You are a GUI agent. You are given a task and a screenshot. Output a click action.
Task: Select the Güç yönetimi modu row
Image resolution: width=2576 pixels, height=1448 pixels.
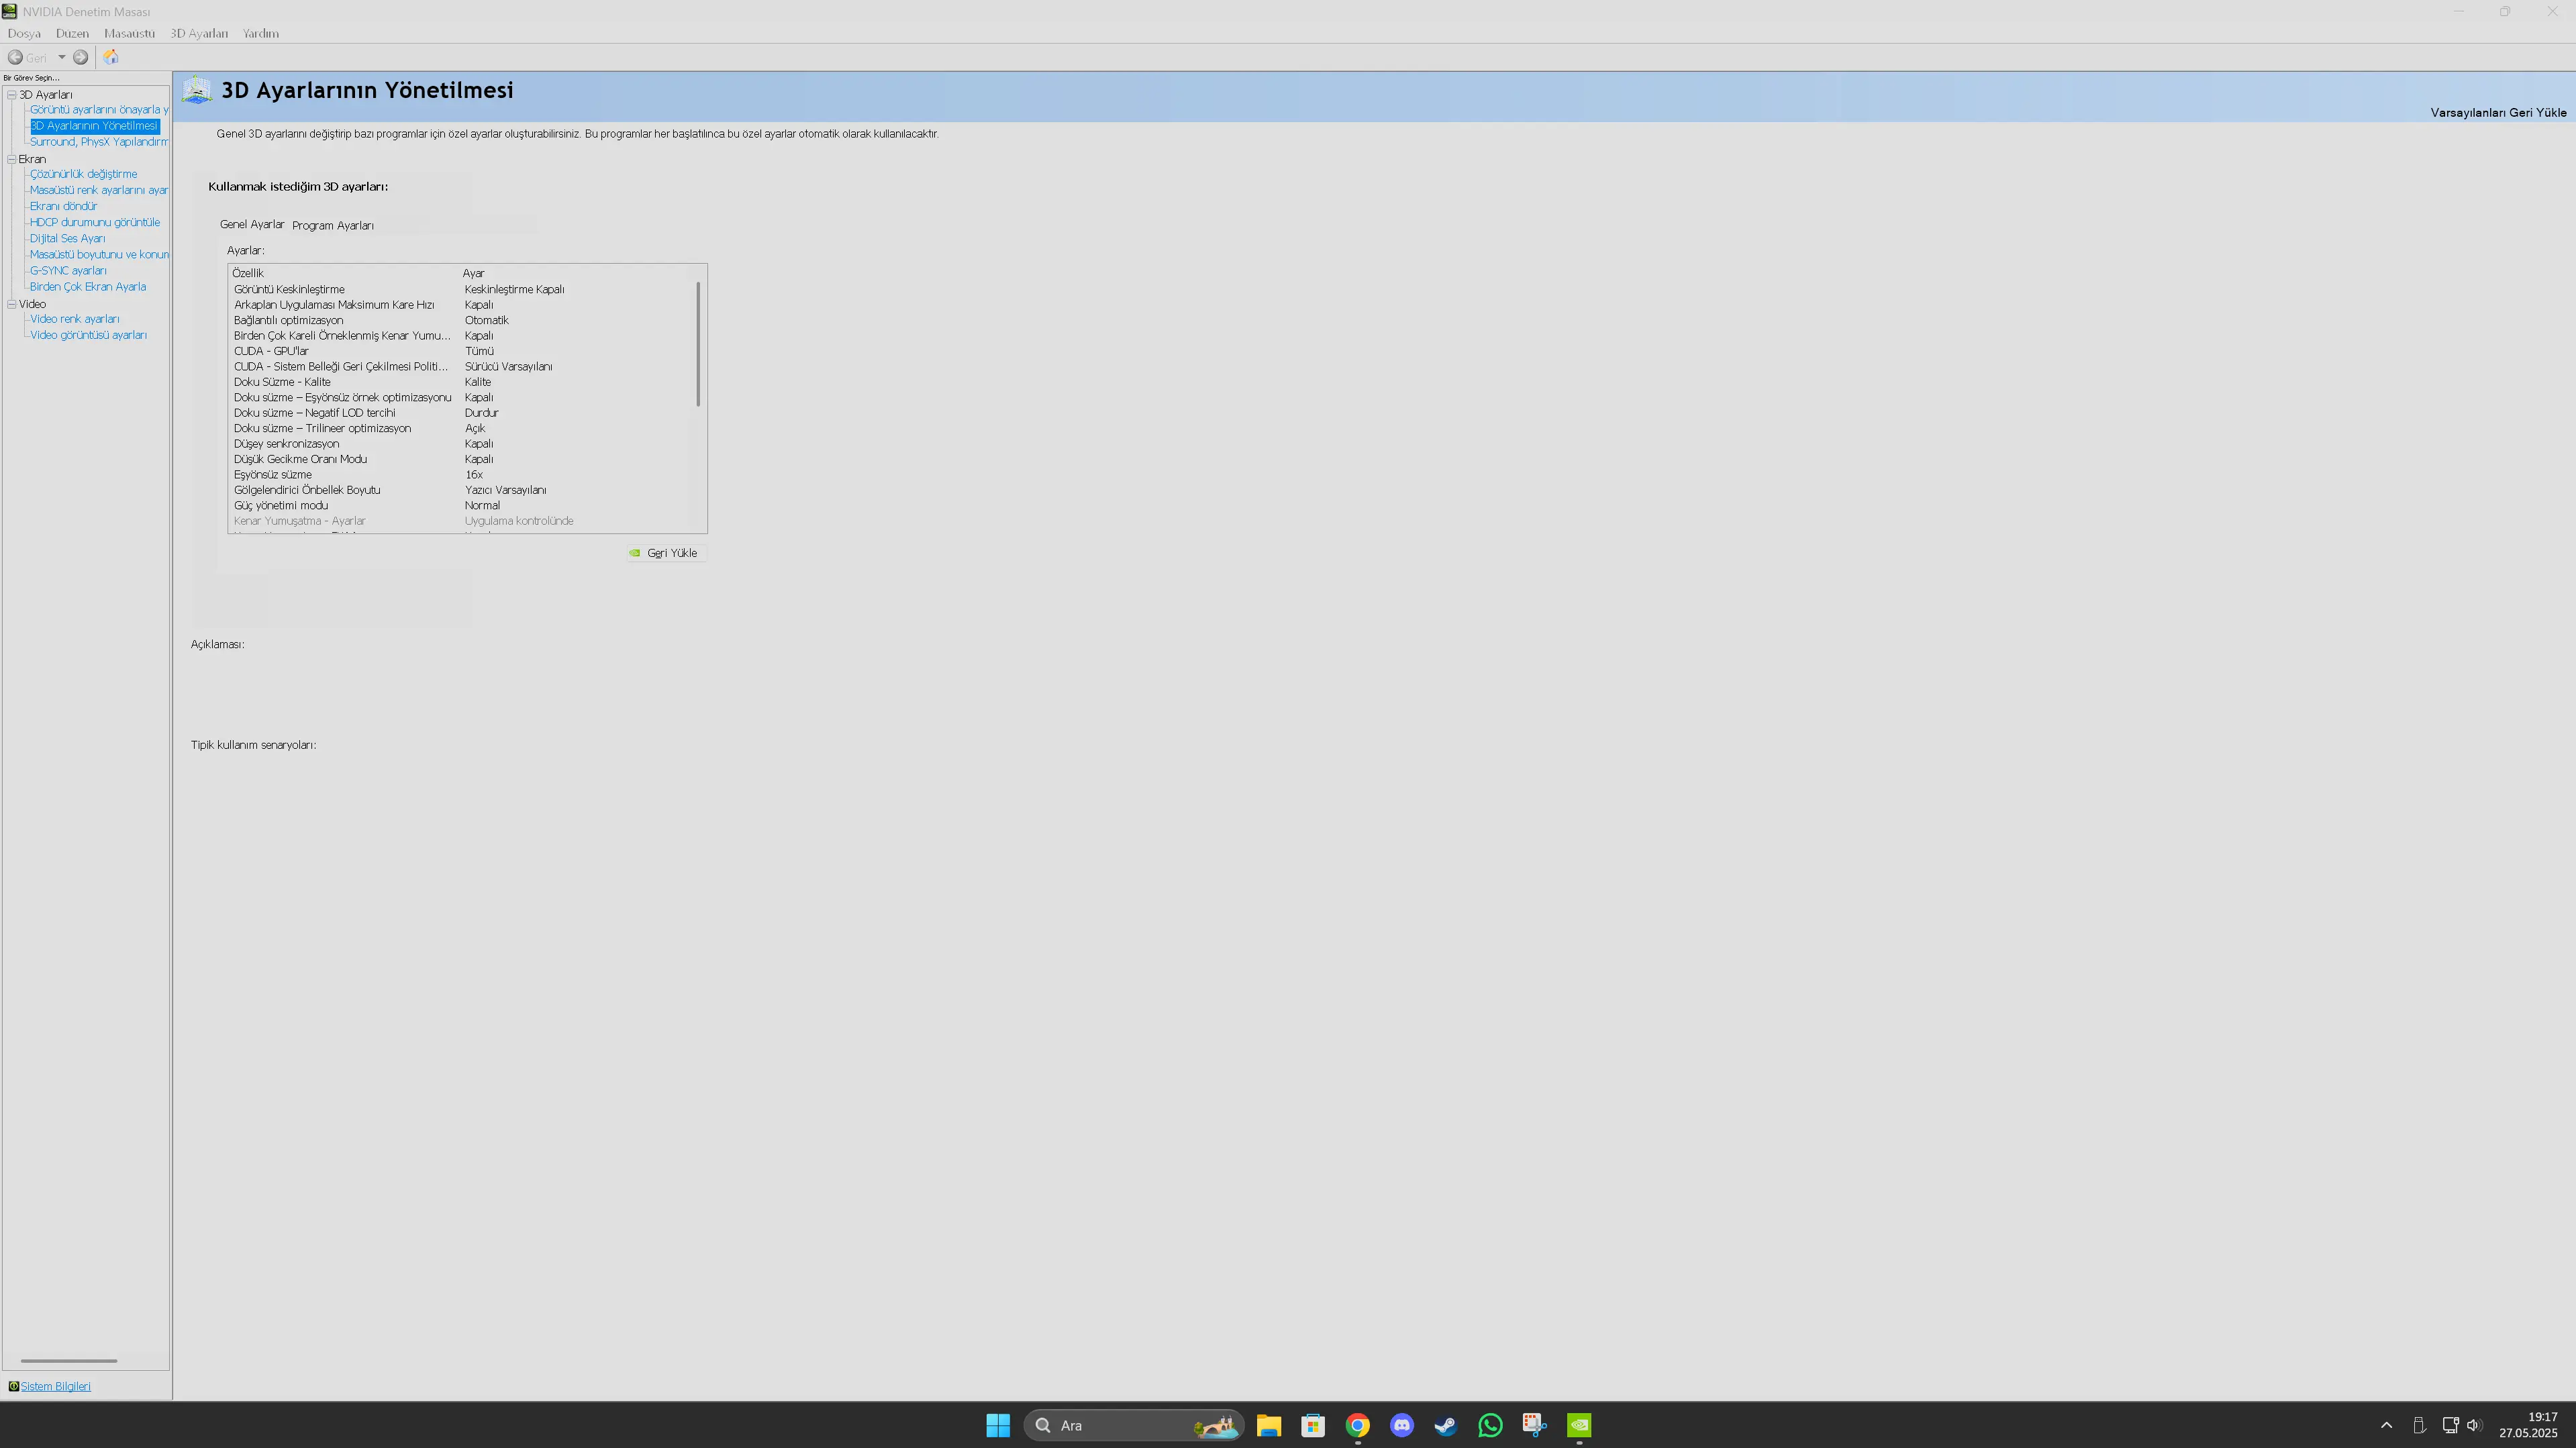click(460, 506)
